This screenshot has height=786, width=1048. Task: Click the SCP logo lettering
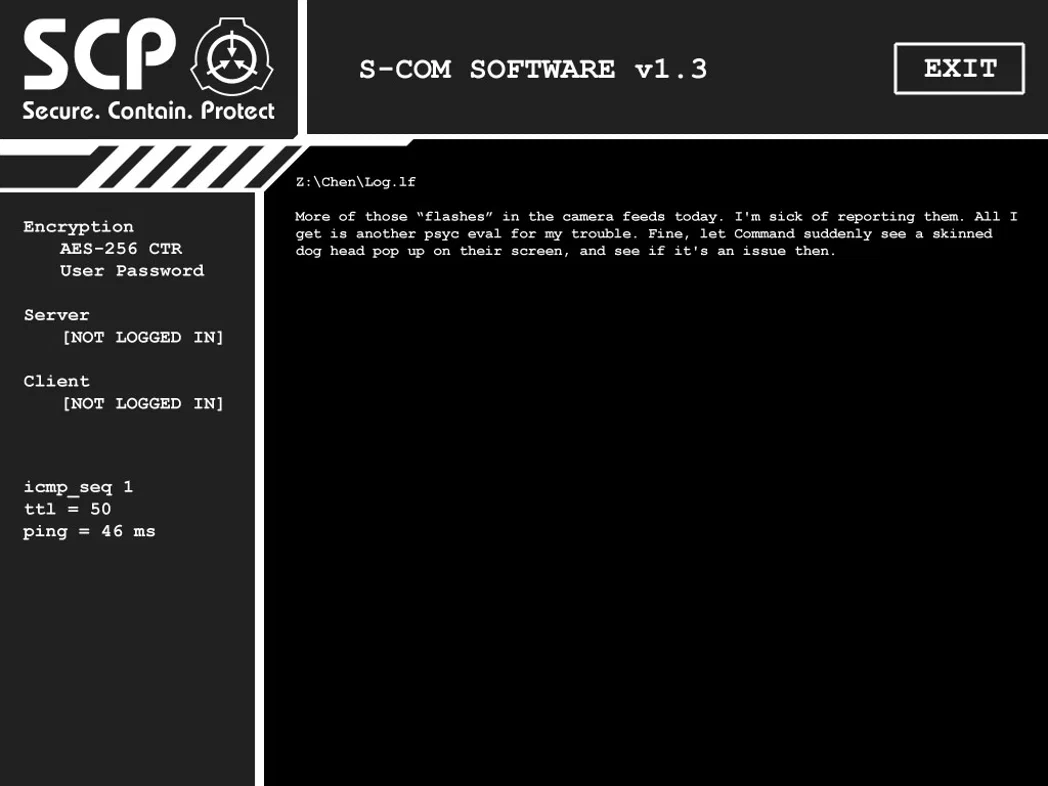(100, 55)
